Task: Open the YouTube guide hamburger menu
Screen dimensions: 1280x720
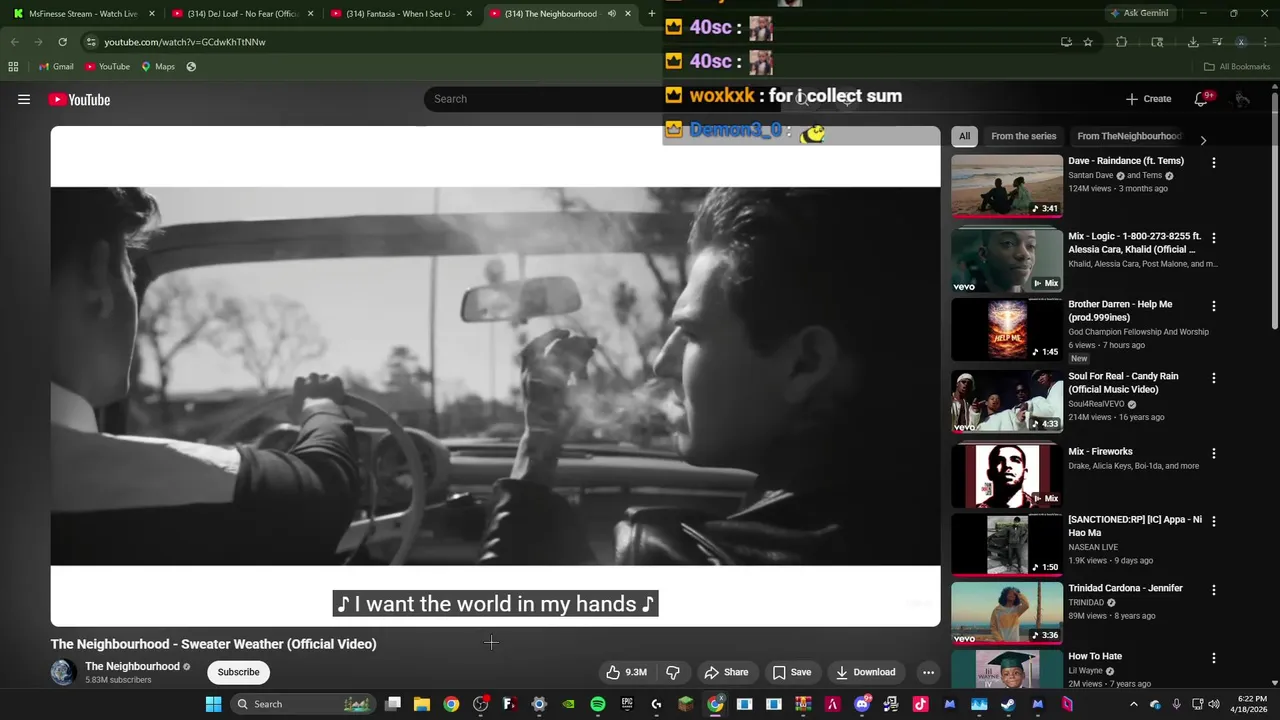Action: pyautogui.click(x=24, y=99)
